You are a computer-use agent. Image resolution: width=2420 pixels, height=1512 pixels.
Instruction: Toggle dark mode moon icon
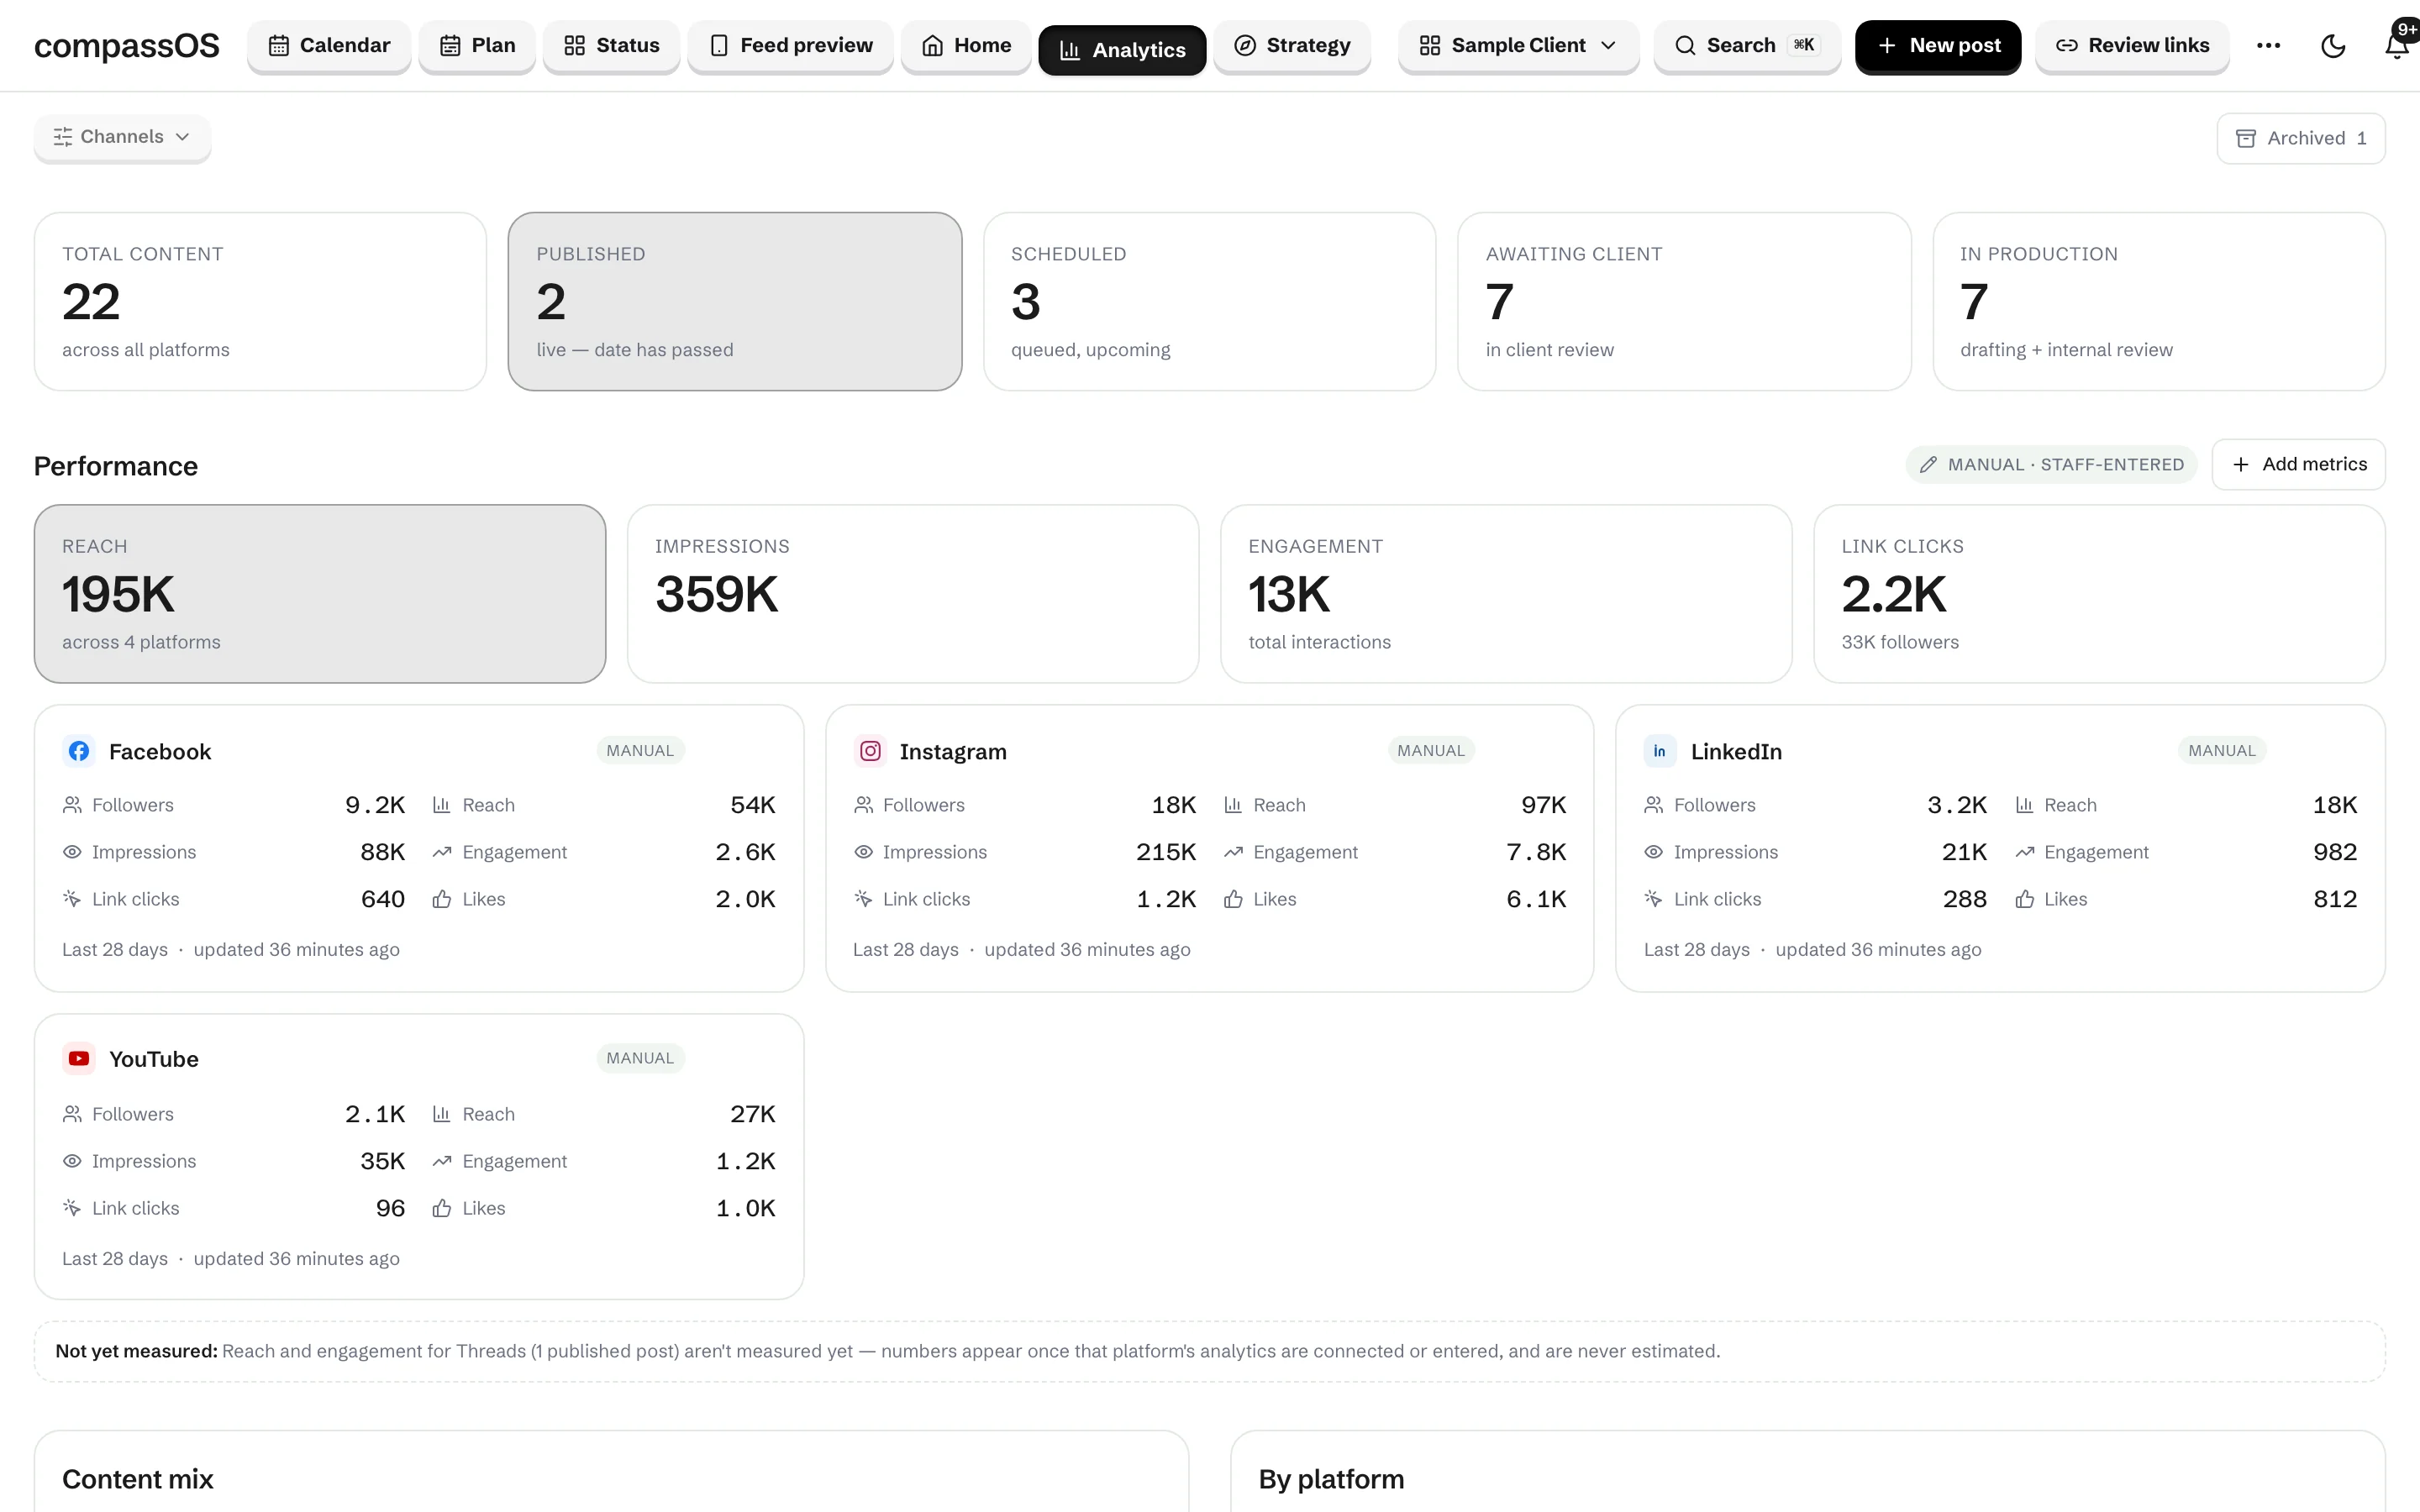2333,46
